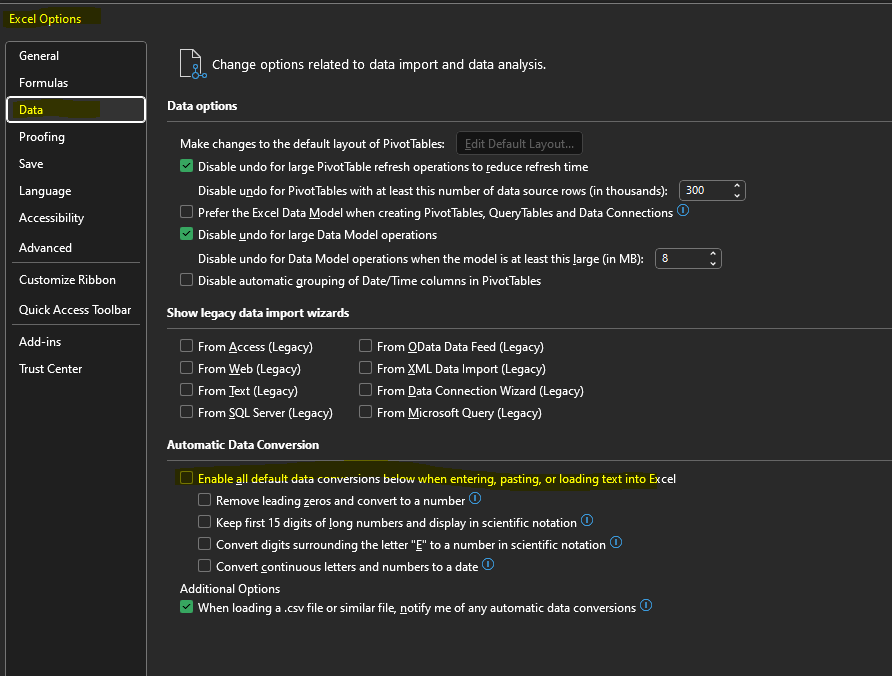
Task: Increase the PivotTable rows threshold spinner
Action: point(737,186)
